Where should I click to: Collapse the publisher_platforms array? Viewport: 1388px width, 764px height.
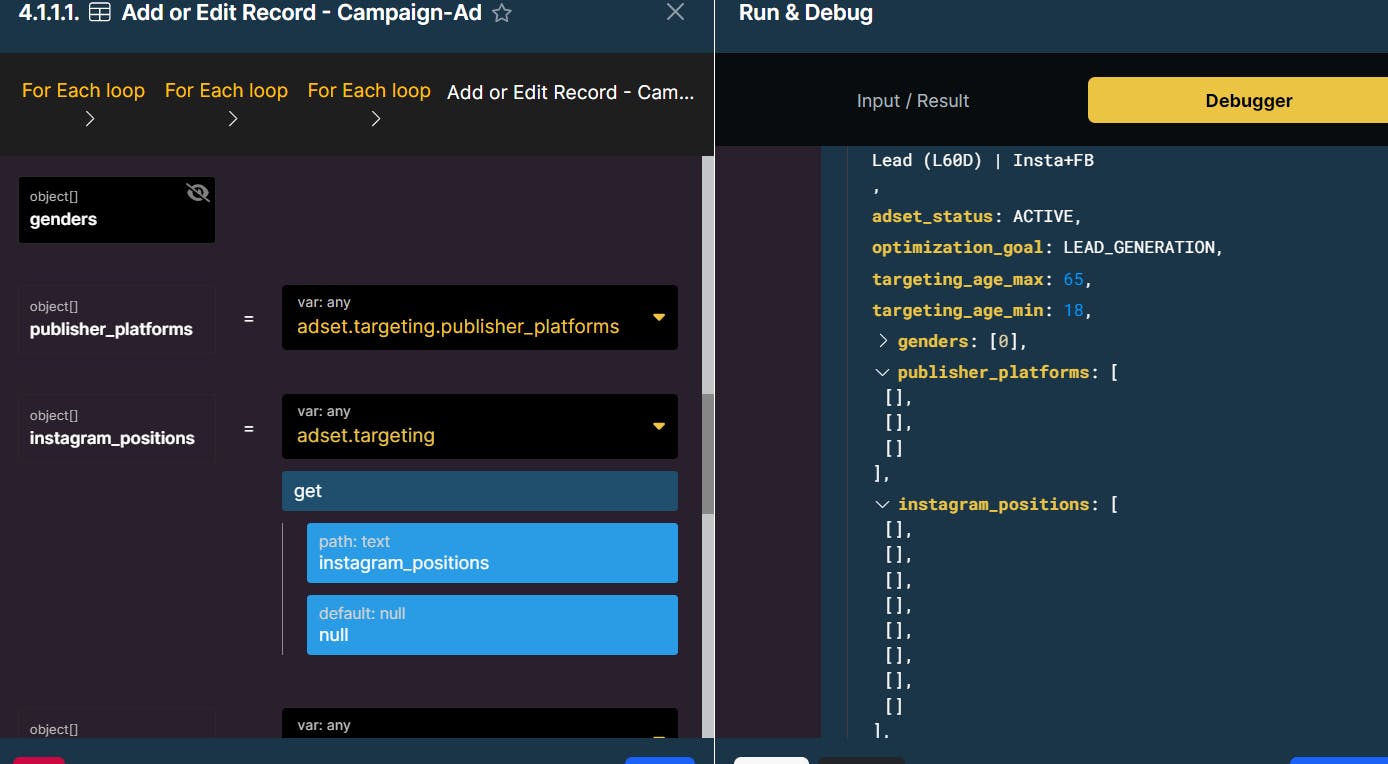tap(883, 372)
